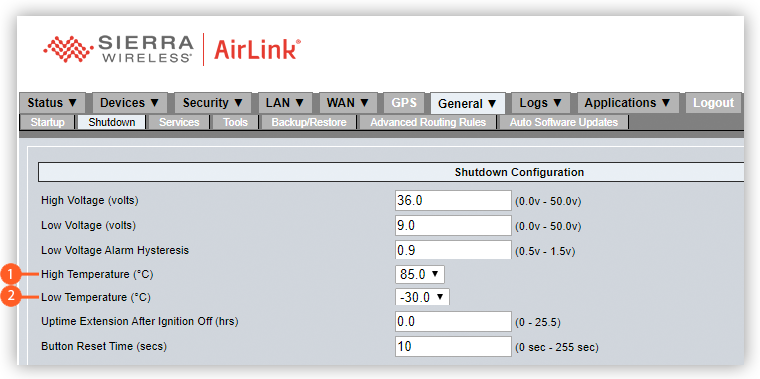The width and height of the screenshot is (760, 379).
Task: Click the (0.5v - 1.5v) range hint
Action: tap(545, 252)
